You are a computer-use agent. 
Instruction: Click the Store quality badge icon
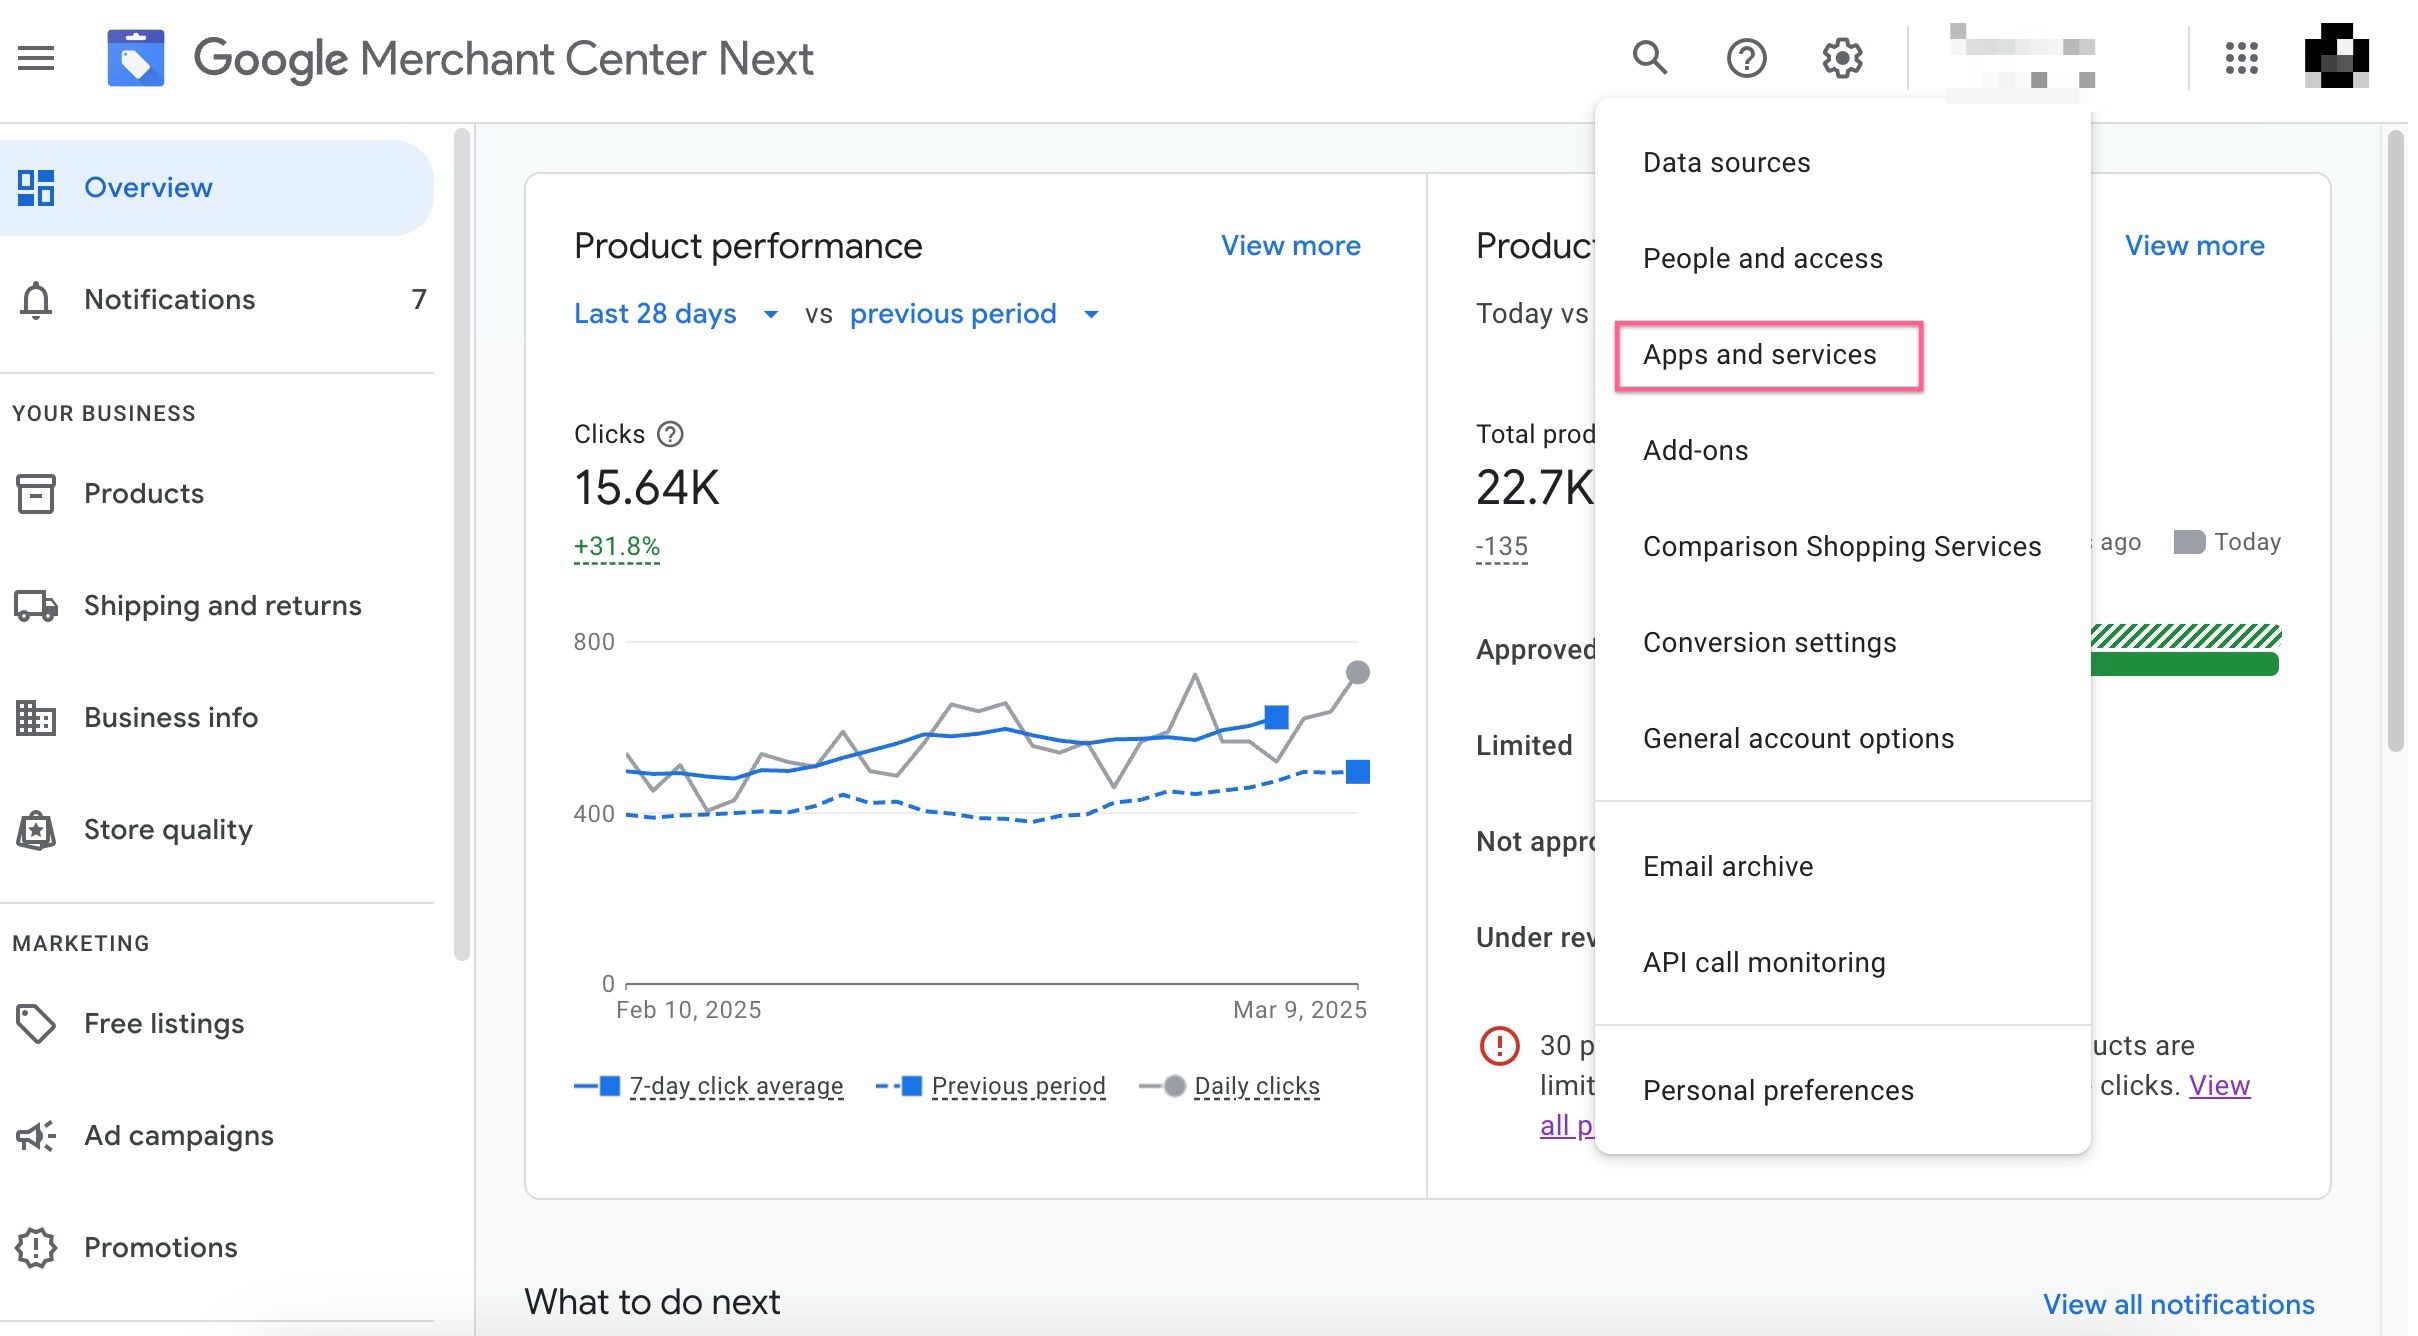click(36, 830)
